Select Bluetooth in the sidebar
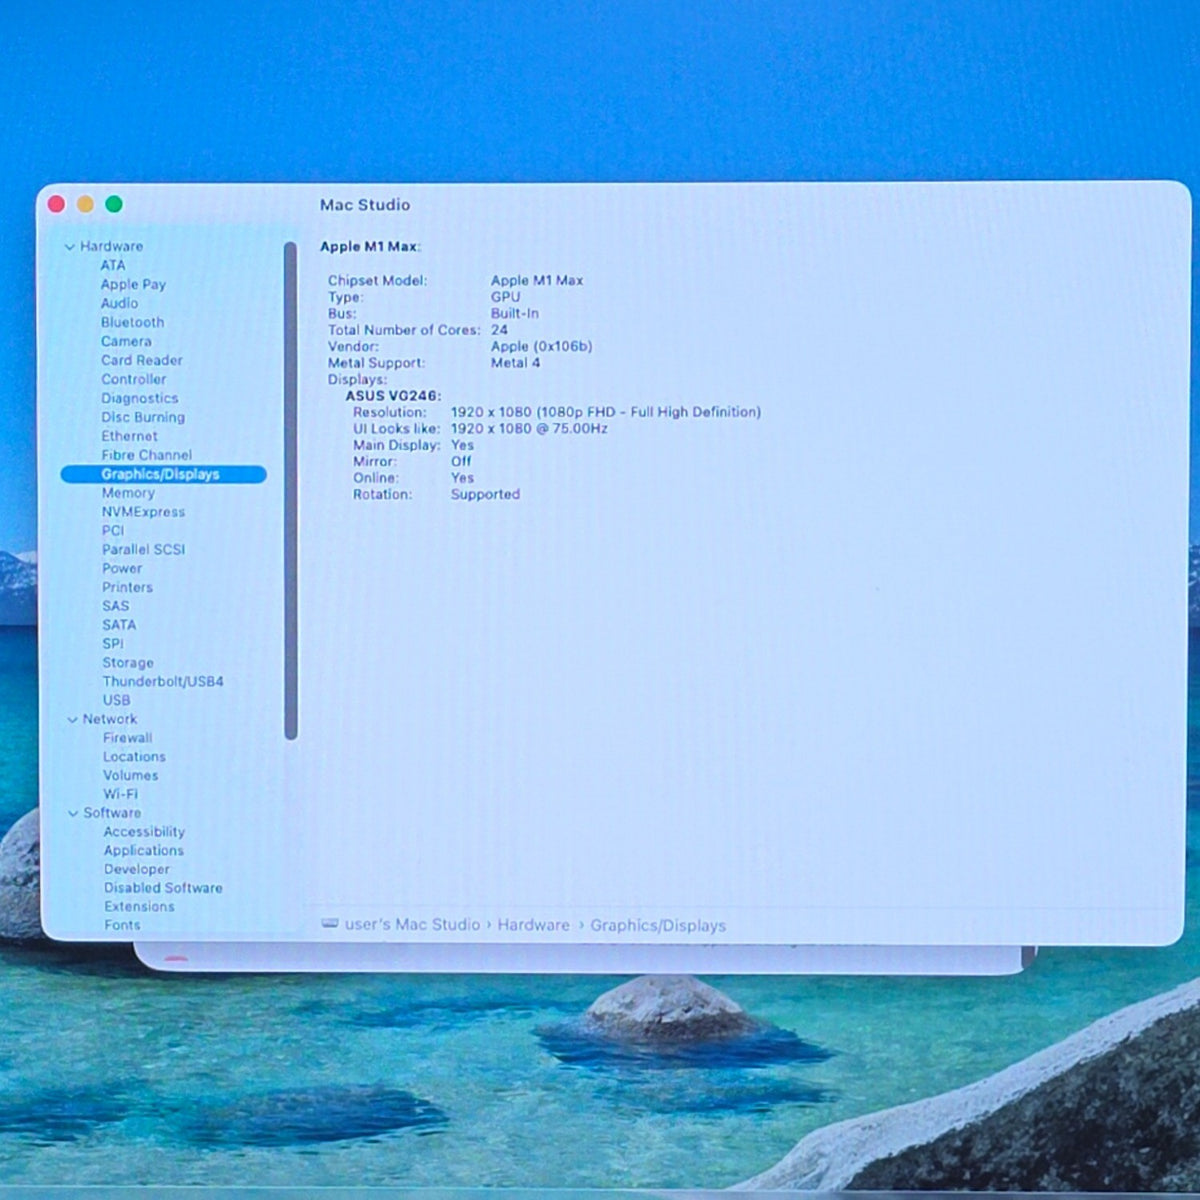 point(132,322)
